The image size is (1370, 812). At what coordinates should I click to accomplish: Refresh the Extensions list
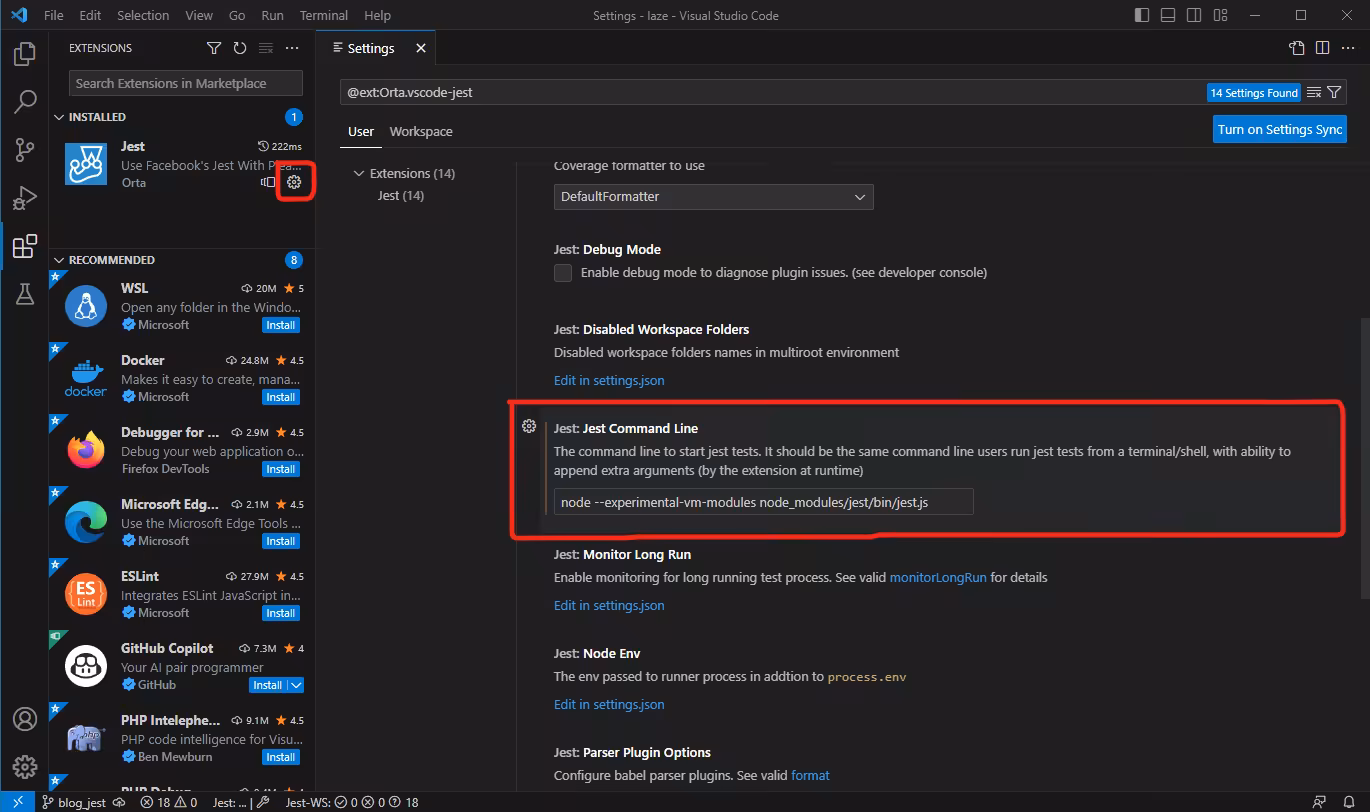240,48
